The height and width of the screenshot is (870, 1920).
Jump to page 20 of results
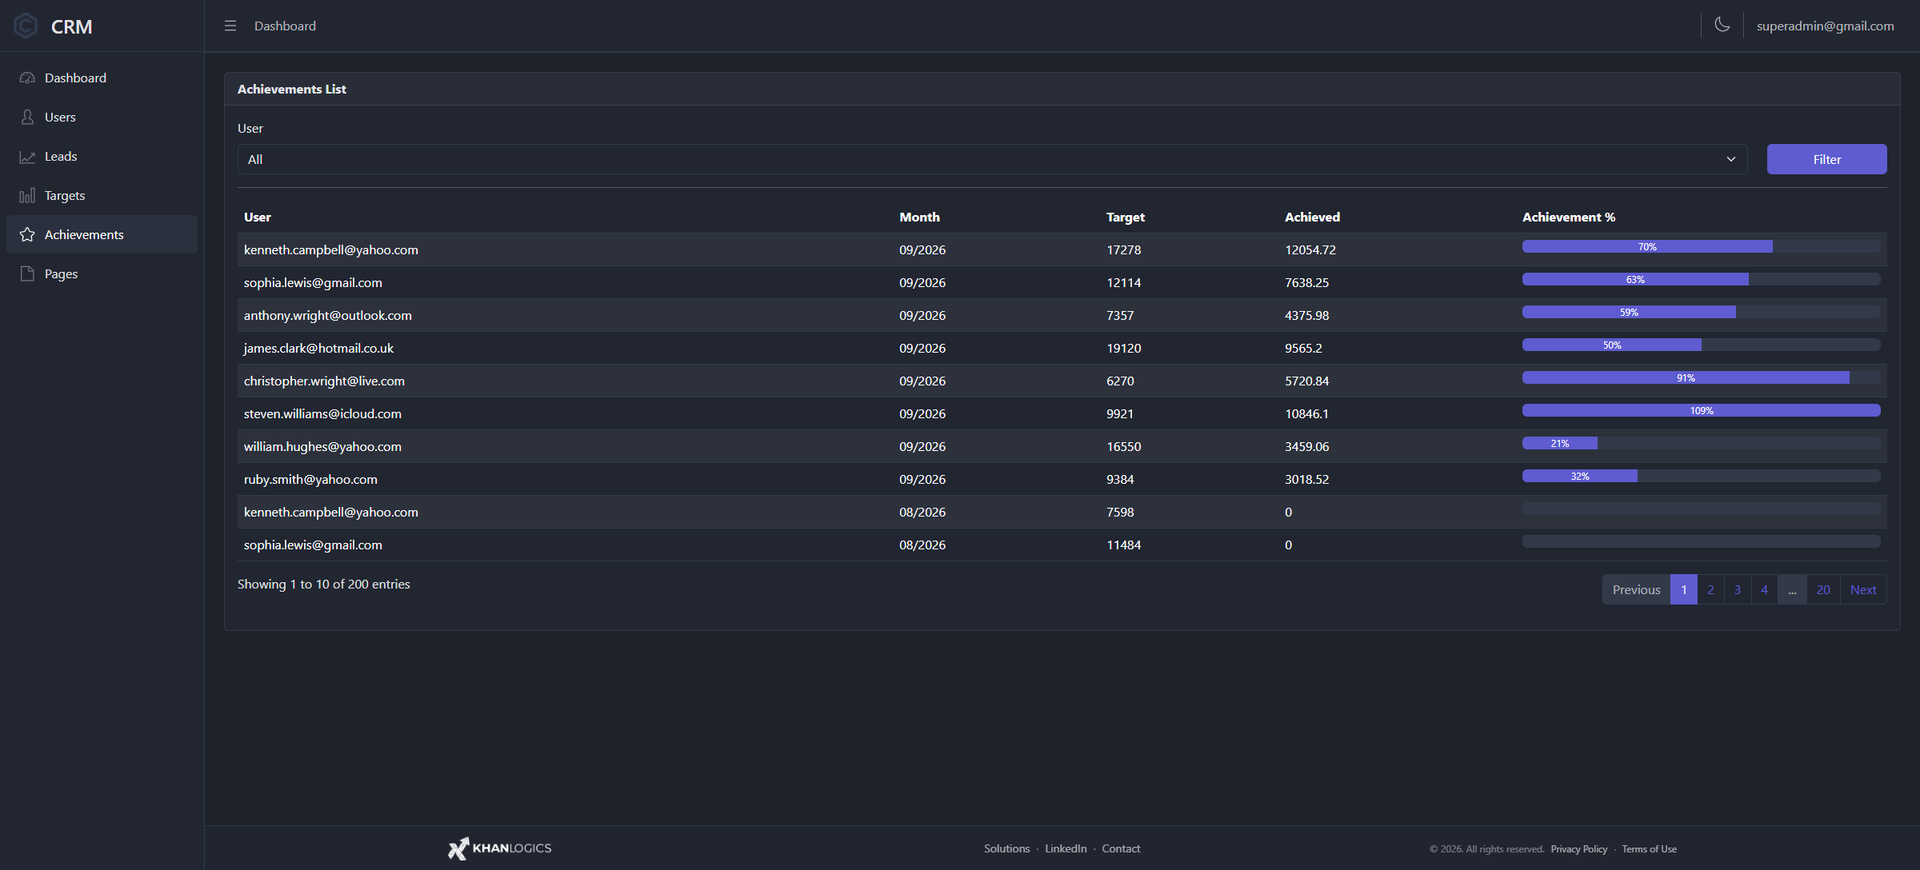[1823, 590]
